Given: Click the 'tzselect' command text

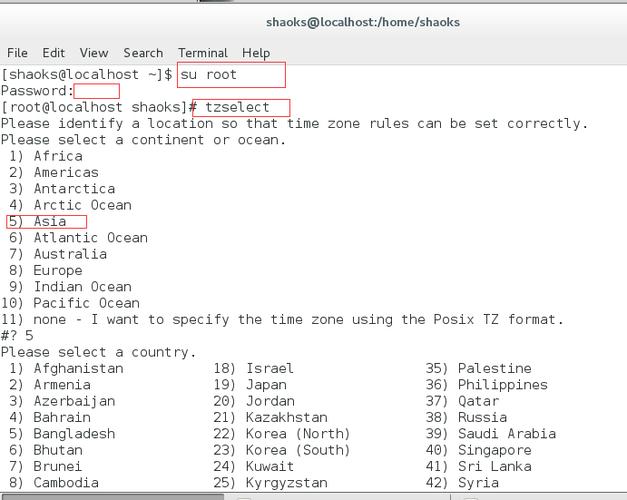Looking at the screenshot, I should point(237,107).
